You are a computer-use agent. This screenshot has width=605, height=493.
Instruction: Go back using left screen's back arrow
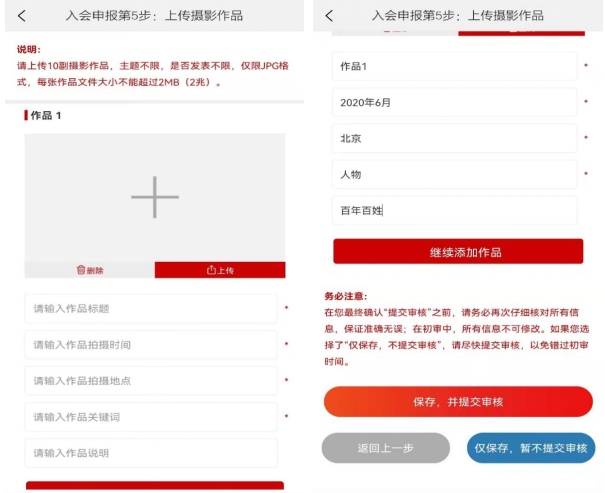pos(22,16)
